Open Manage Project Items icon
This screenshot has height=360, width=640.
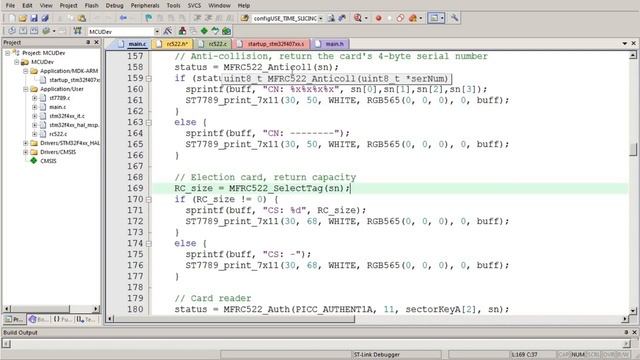(182, 31)
